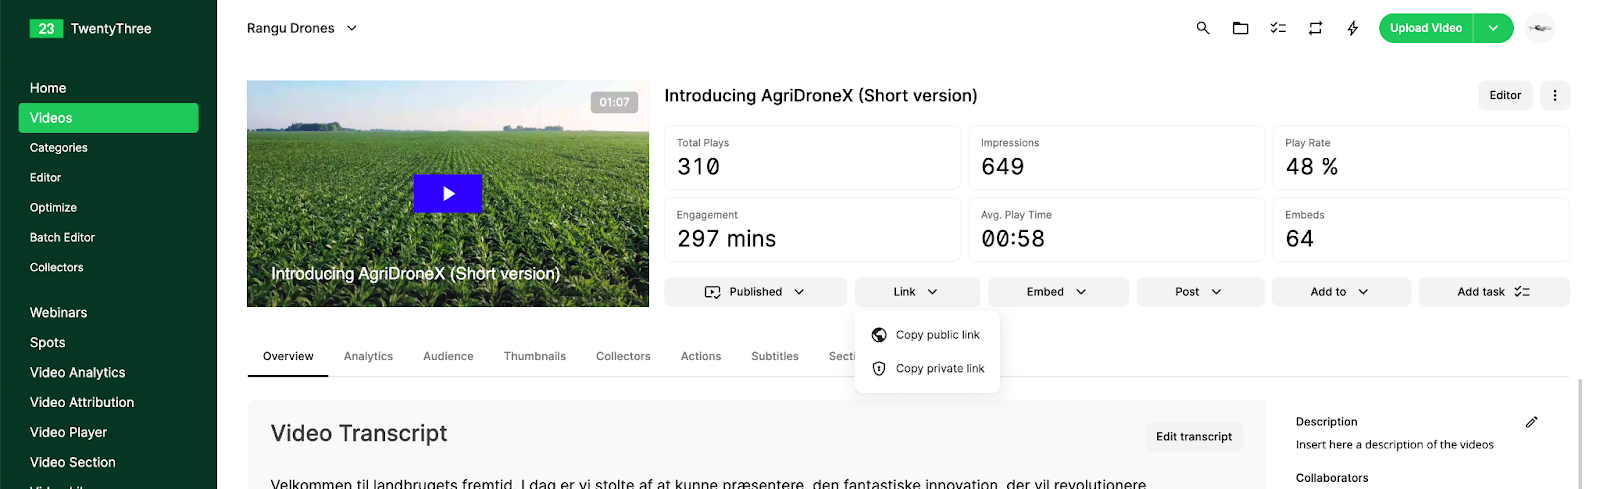
Task: Open Webinars in sidebar
Action: [59, 313]
